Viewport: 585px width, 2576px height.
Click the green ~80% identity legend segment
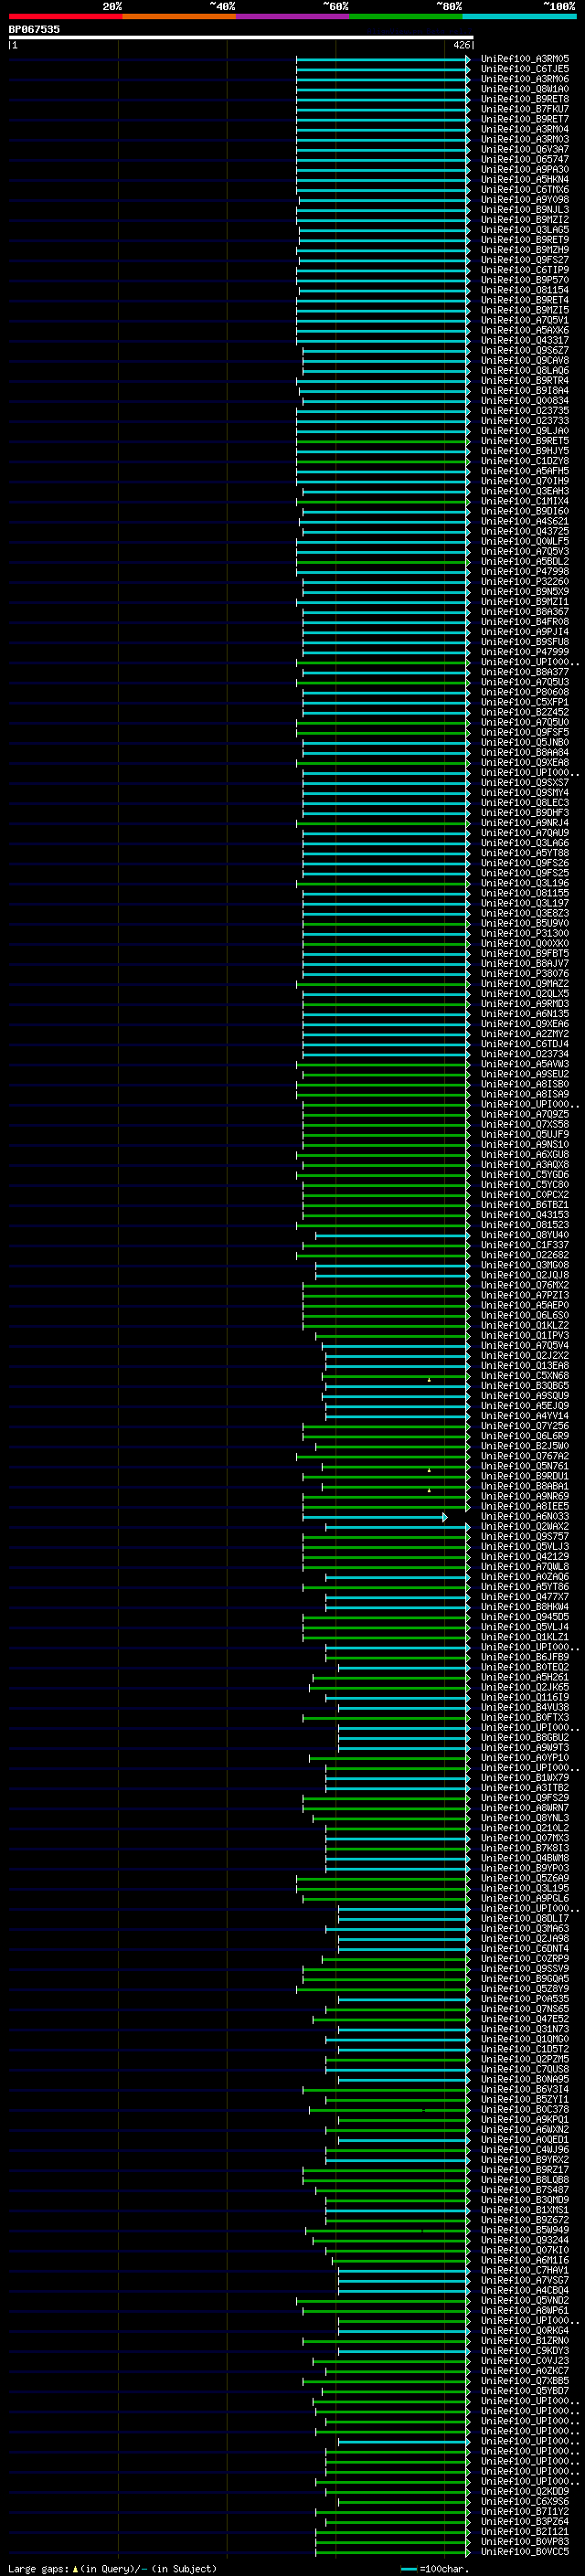tap(406, 16)
